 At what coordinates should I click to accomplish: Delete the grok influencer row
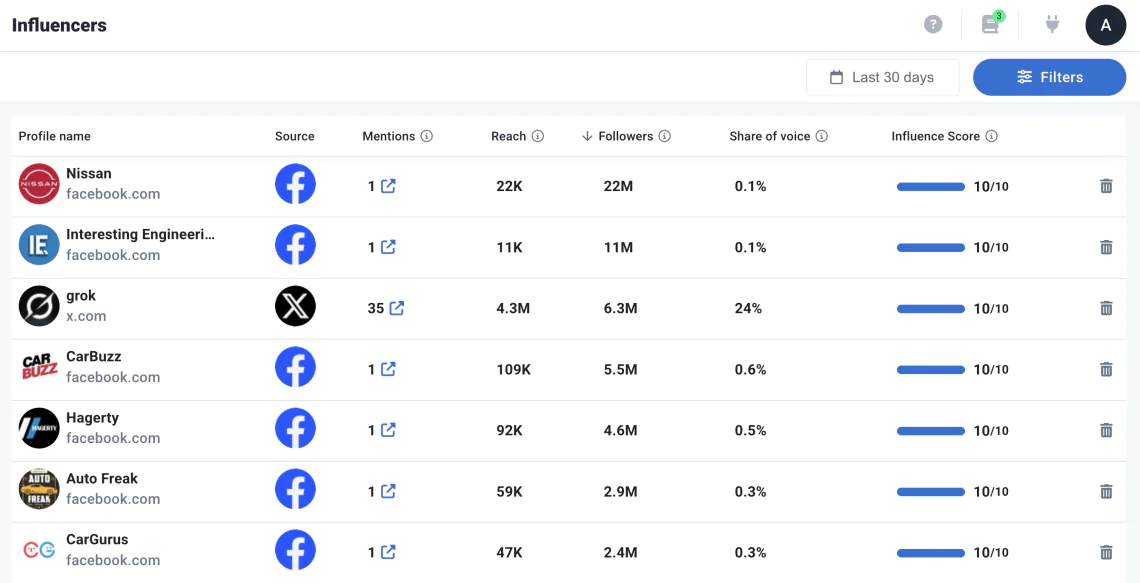(1106, 308)
